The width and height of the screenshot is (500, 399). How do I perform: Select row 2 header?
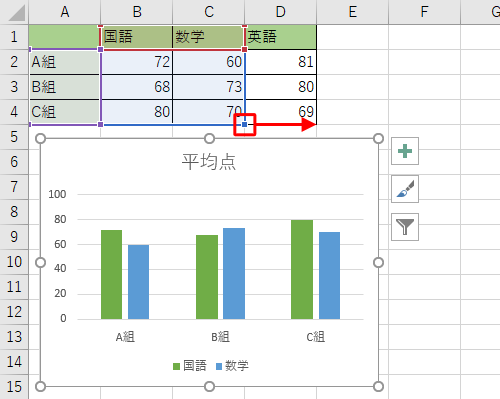tap(14, 62)
